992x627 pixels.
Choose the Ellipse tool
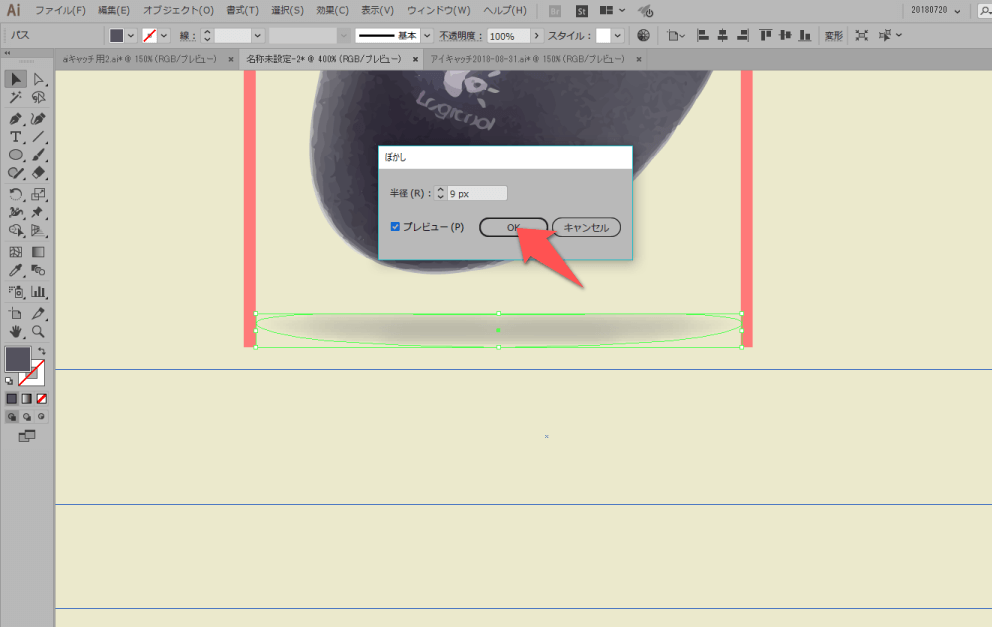click(16, 155)
